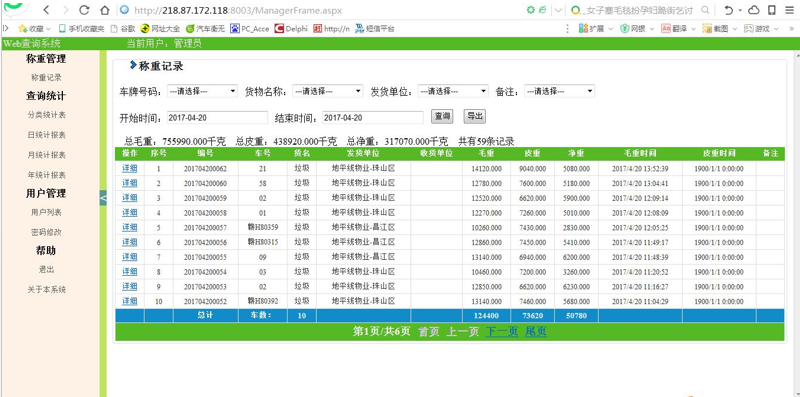Go to 下一页 next page link

(502, 332)
